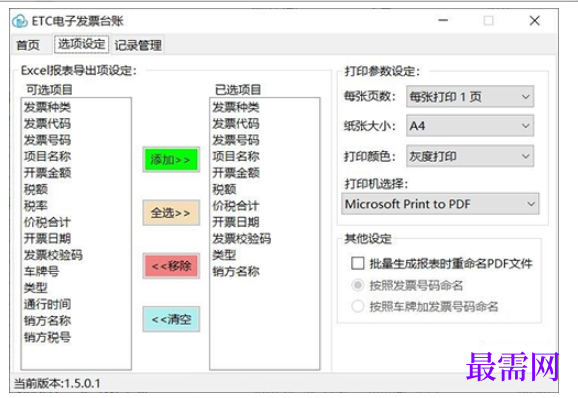This screenshot has width=578, height=398.
Task: Select 类型 in 可选项目 list
Action: click(x=36, y=288)
